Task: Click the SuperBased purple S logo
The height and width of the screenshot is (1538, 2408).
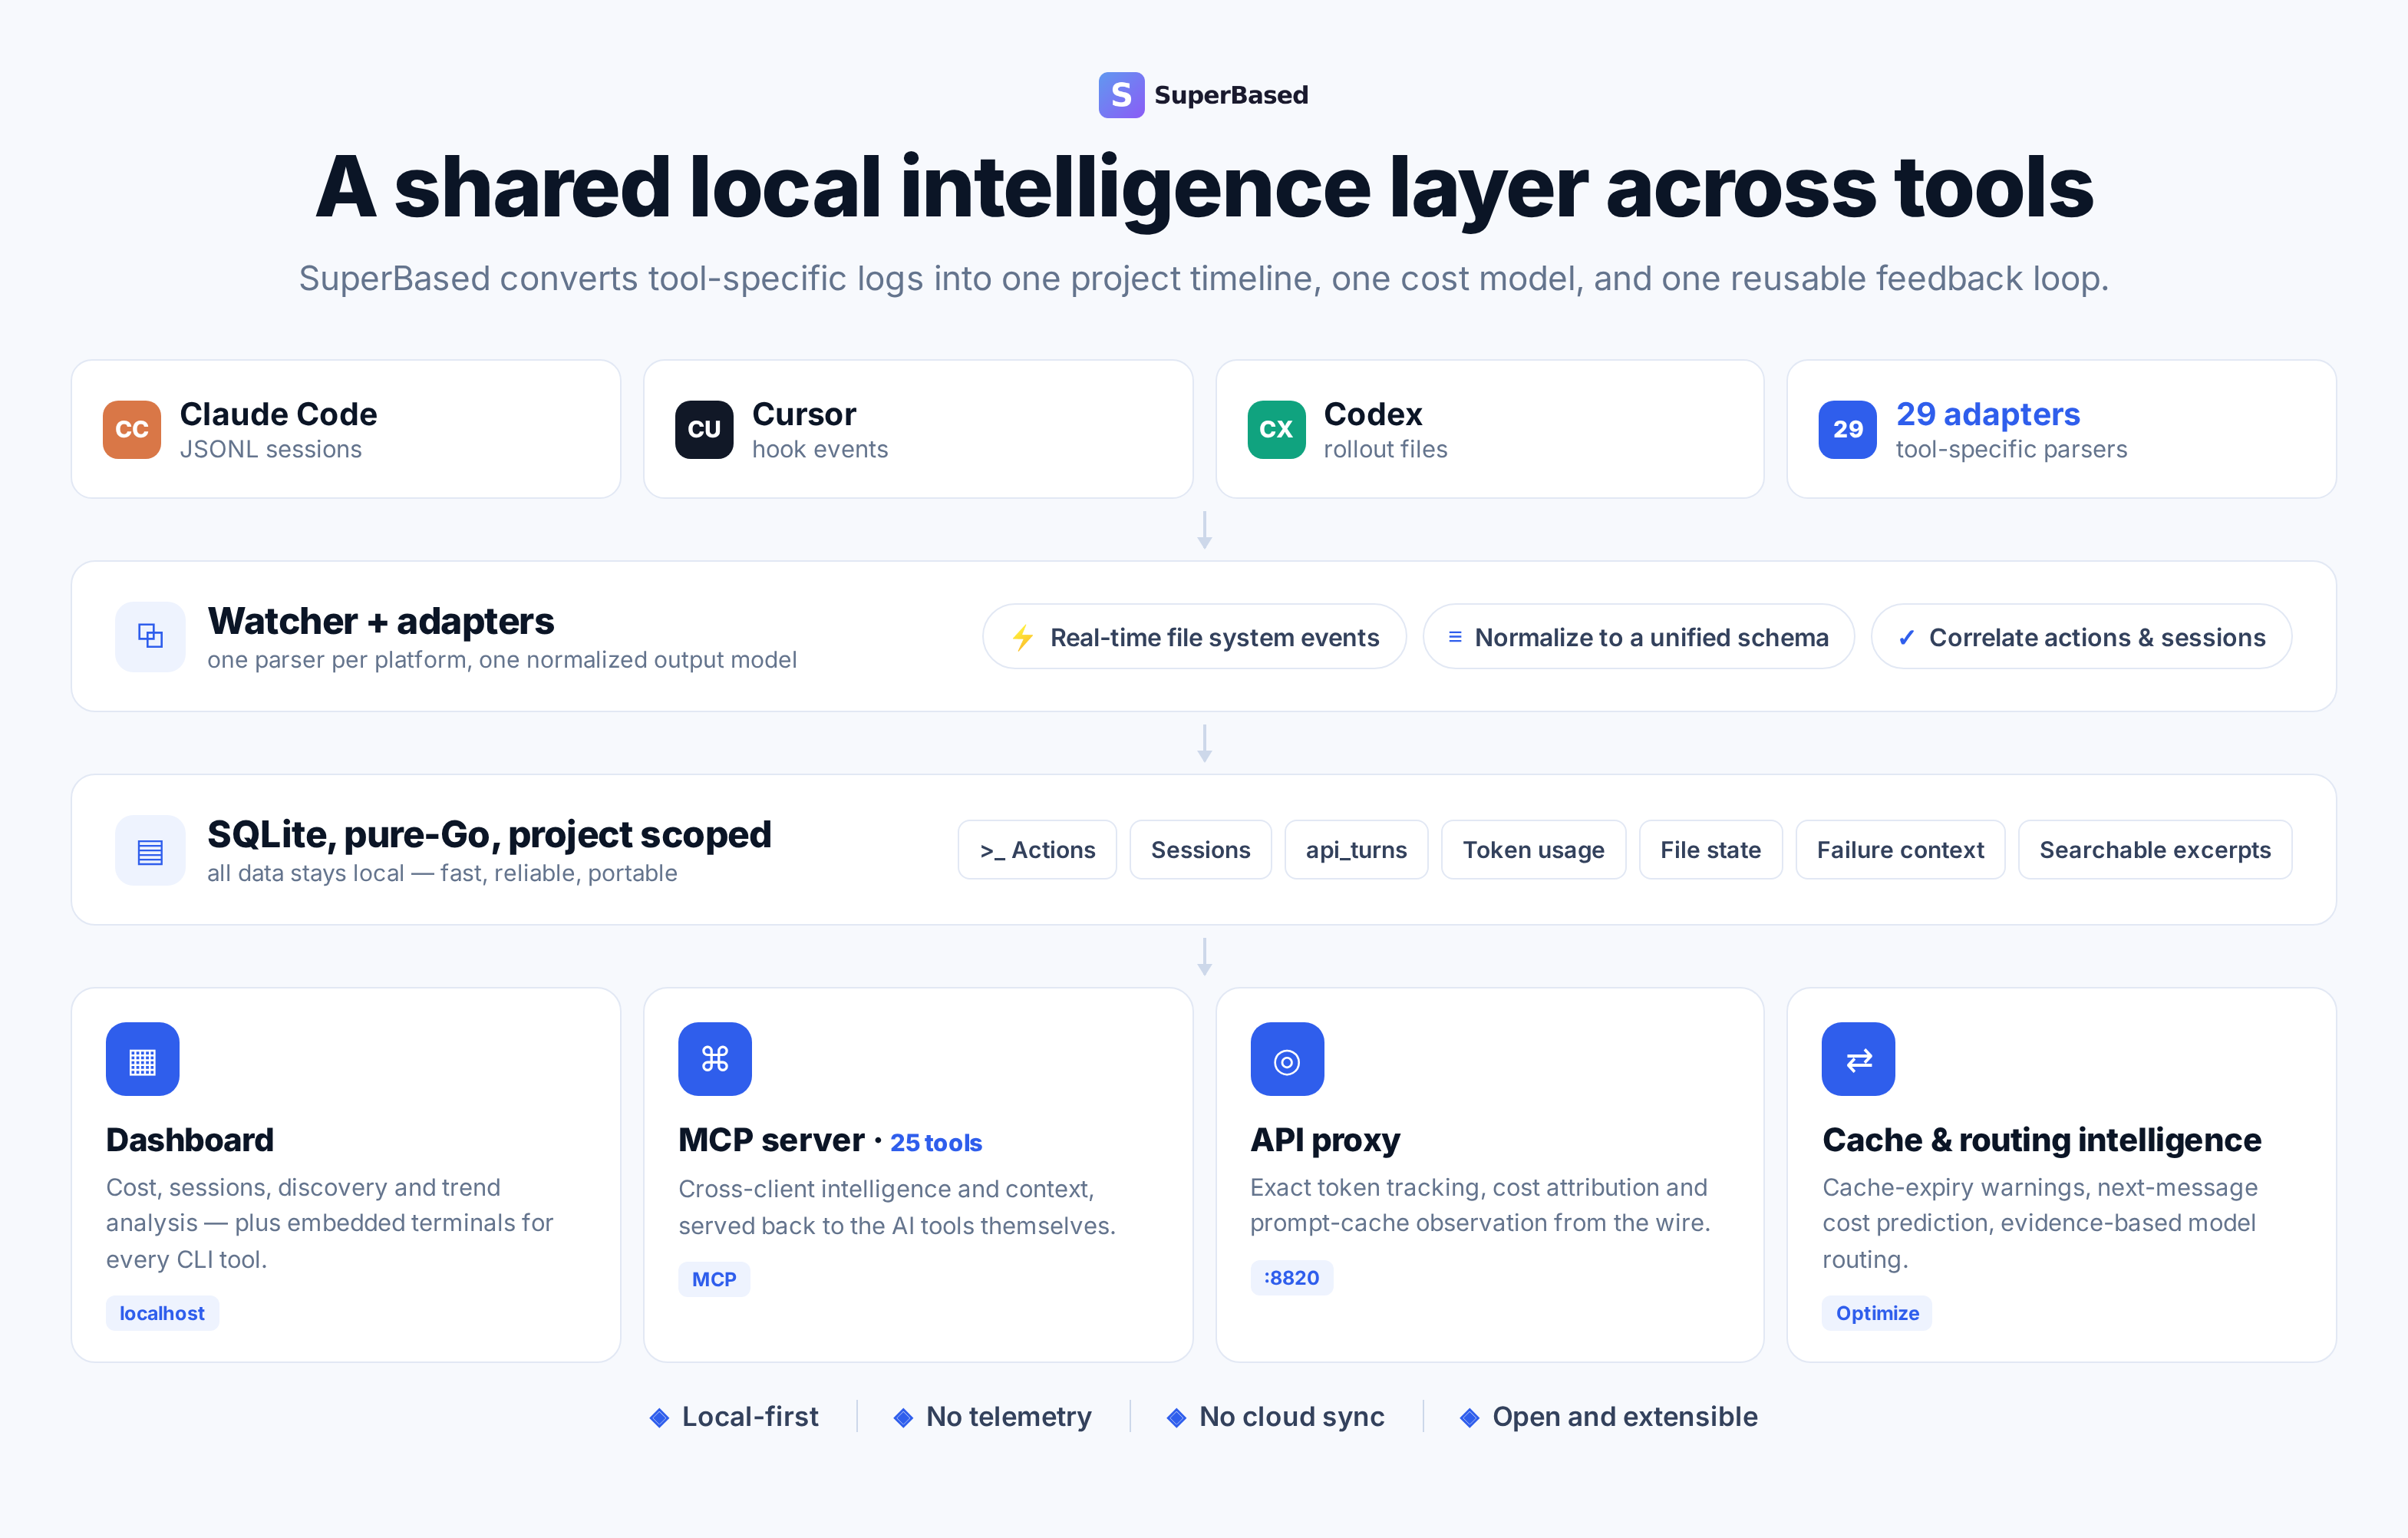Action: [1121, 95]
